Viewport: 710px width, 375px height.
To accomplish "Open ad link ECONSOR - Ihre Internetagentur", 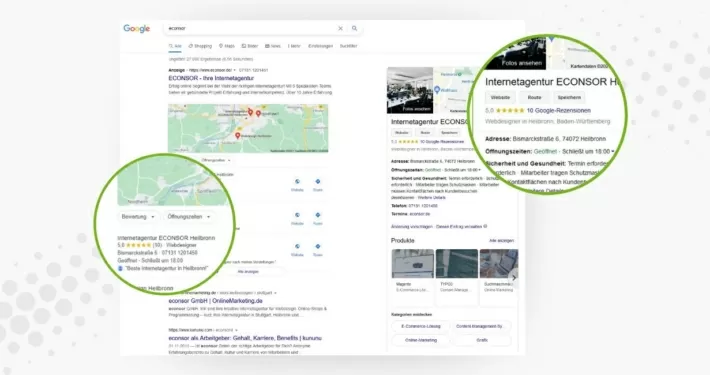I will point(211,78).
